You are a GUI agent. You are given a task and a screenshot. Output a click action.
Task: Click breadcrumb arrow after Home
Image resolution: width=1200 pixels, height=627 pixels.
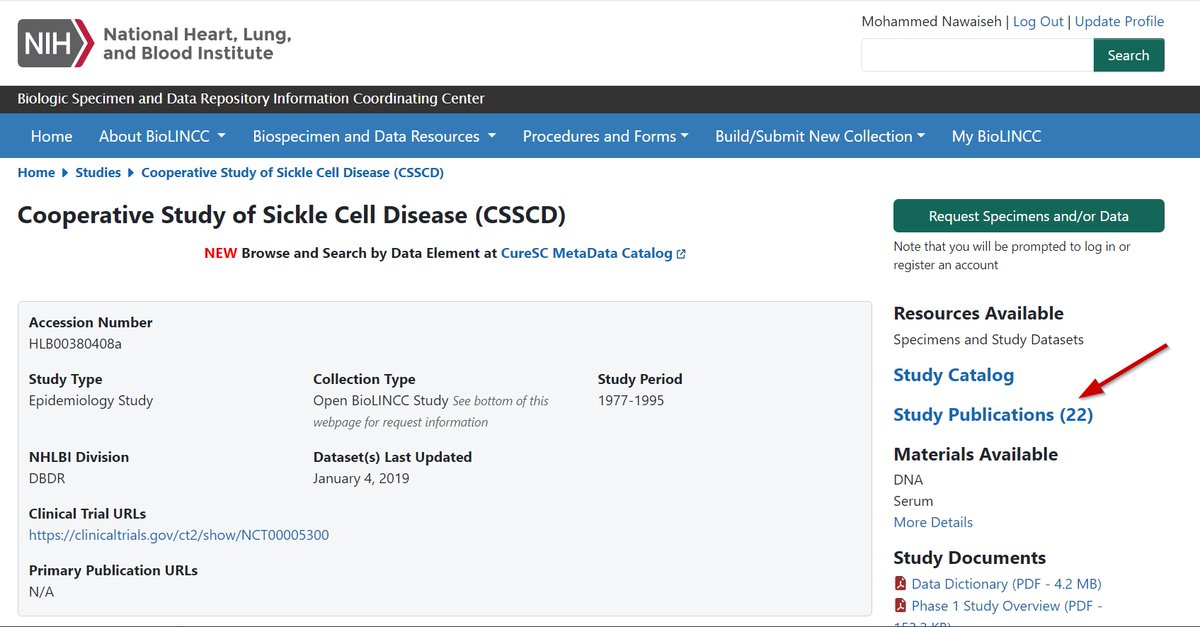[x=65, y=173]
